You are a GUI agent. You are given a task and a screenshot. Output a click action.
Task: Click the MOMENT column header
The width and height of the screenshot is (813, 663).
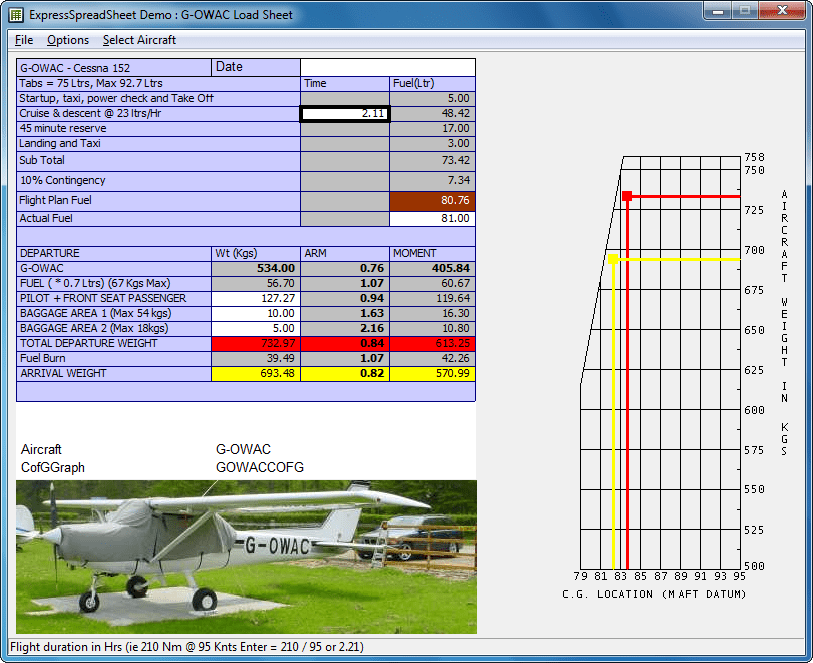432,253
